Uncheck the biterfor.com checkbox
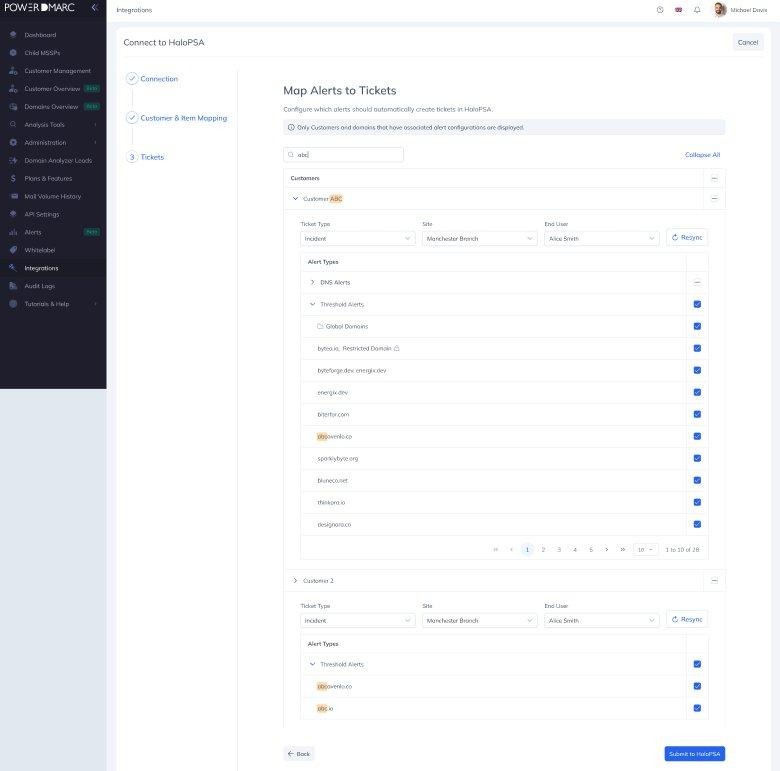The image size is (780, 771). coord(697,414)
